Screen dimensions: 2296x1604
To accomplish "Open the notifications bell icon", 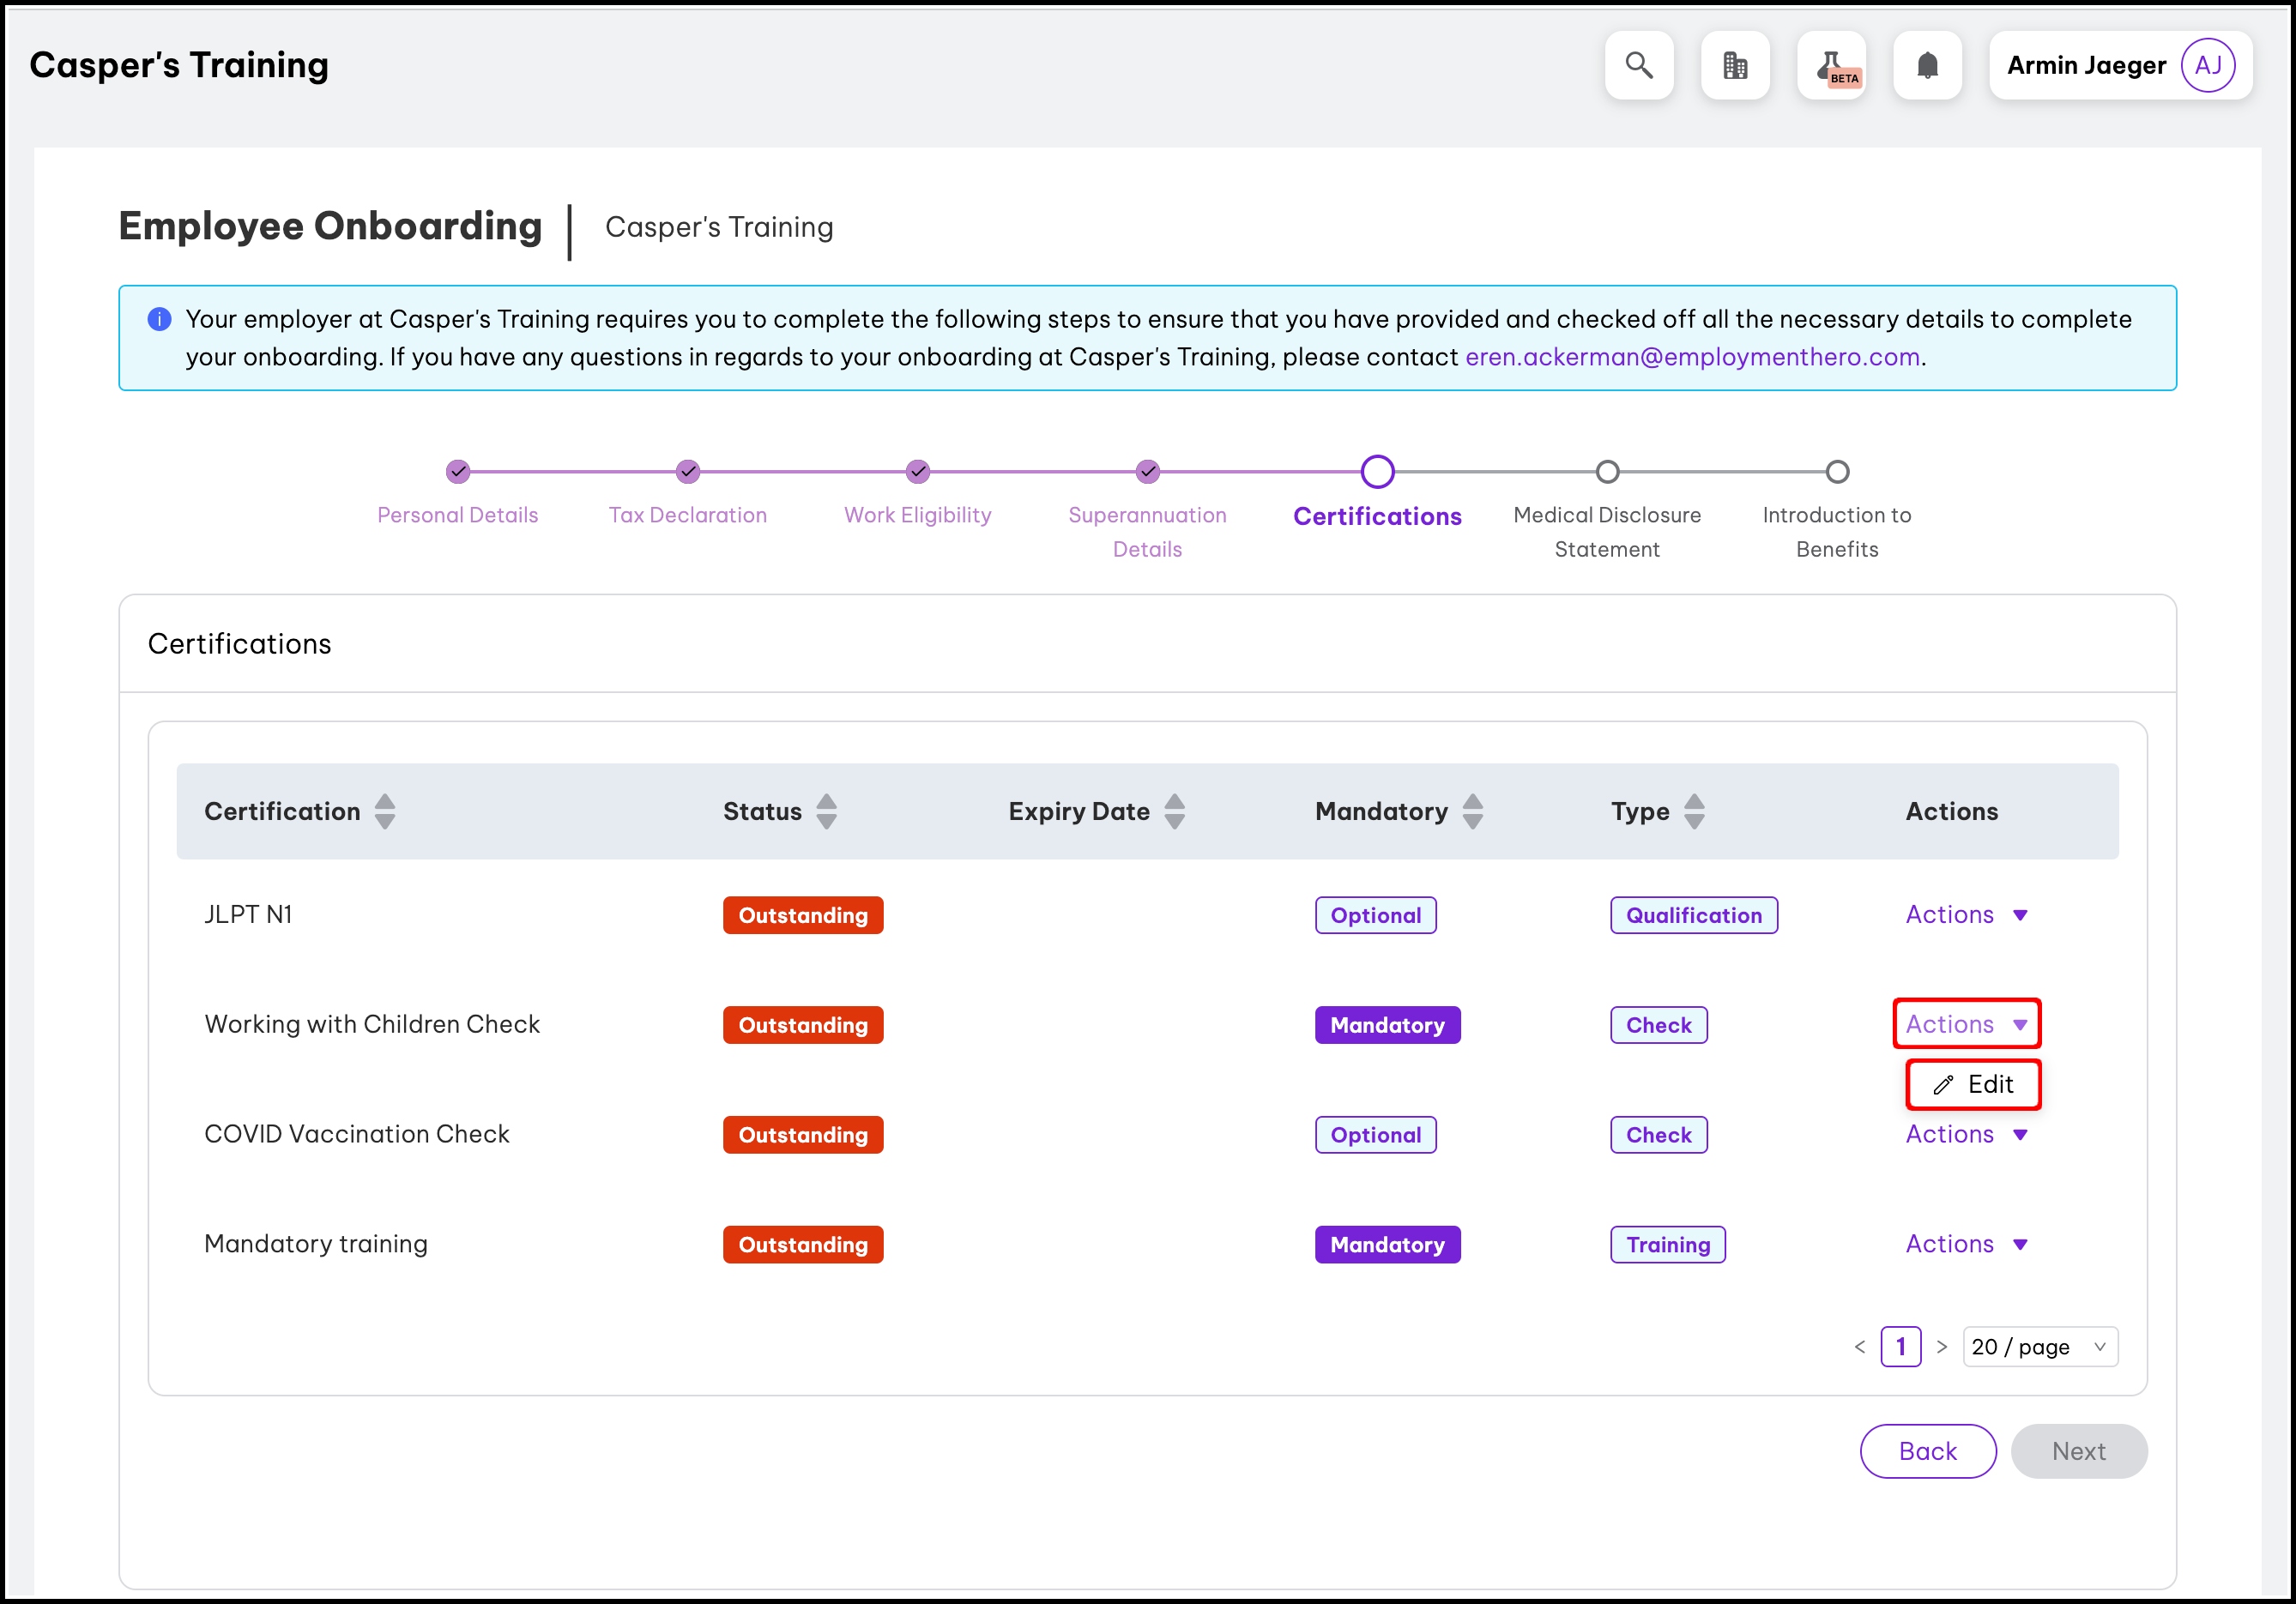I will [x=1927, y=66].
